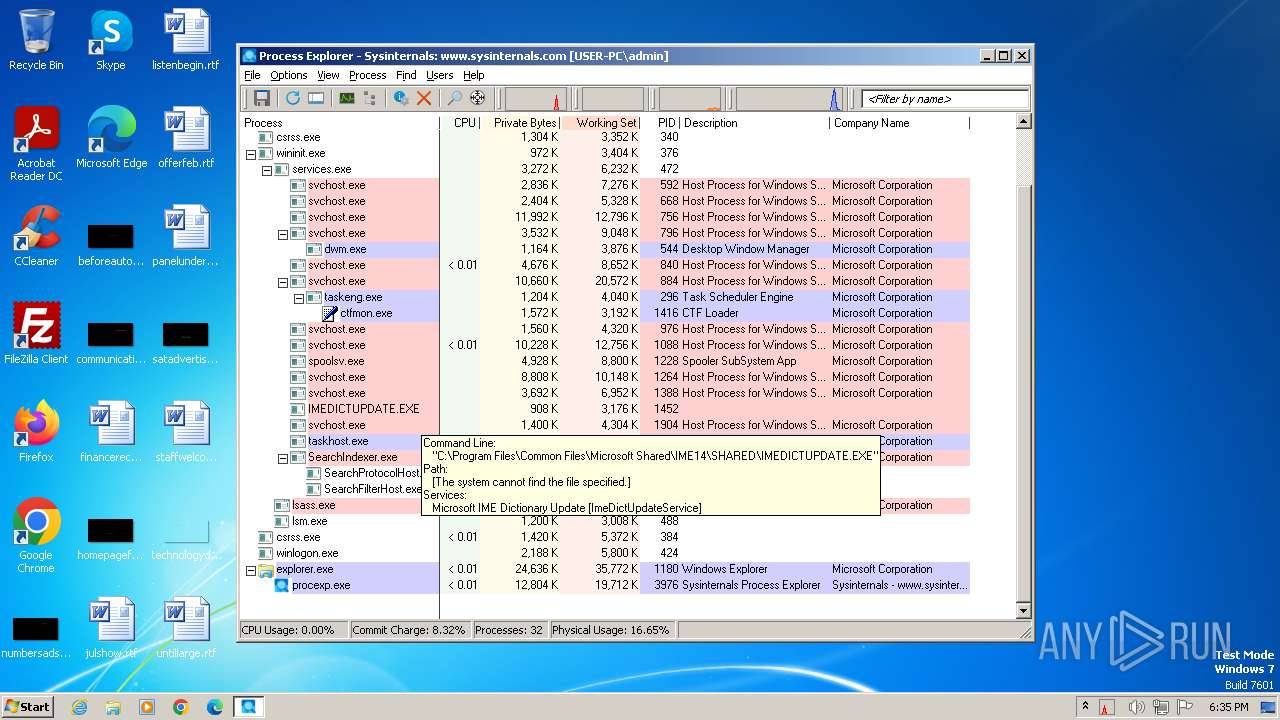Click the Find Window's Process crosshair icon

(x=478, y=98)
